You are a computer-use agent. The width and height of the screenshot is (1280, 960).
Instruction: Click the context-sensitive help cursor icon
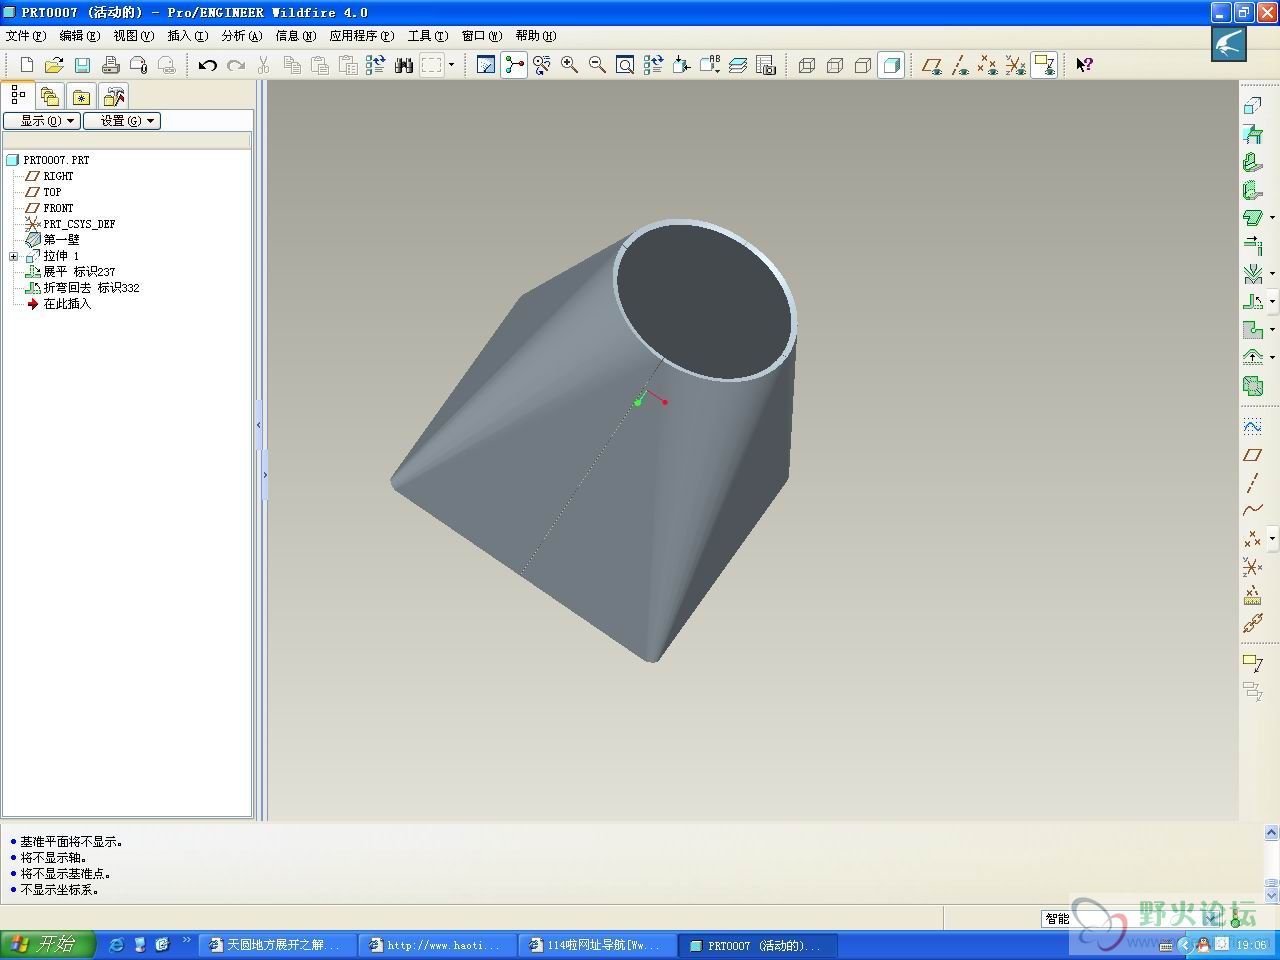1084,65
